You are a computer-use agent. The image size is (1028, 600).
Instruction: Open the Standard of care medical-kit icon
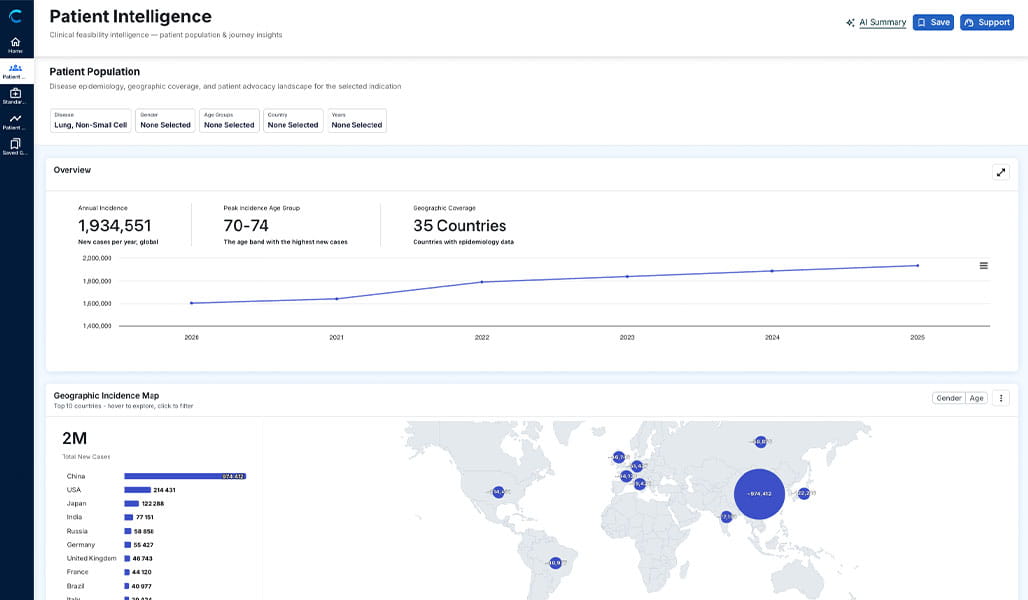tap(15, 96)
